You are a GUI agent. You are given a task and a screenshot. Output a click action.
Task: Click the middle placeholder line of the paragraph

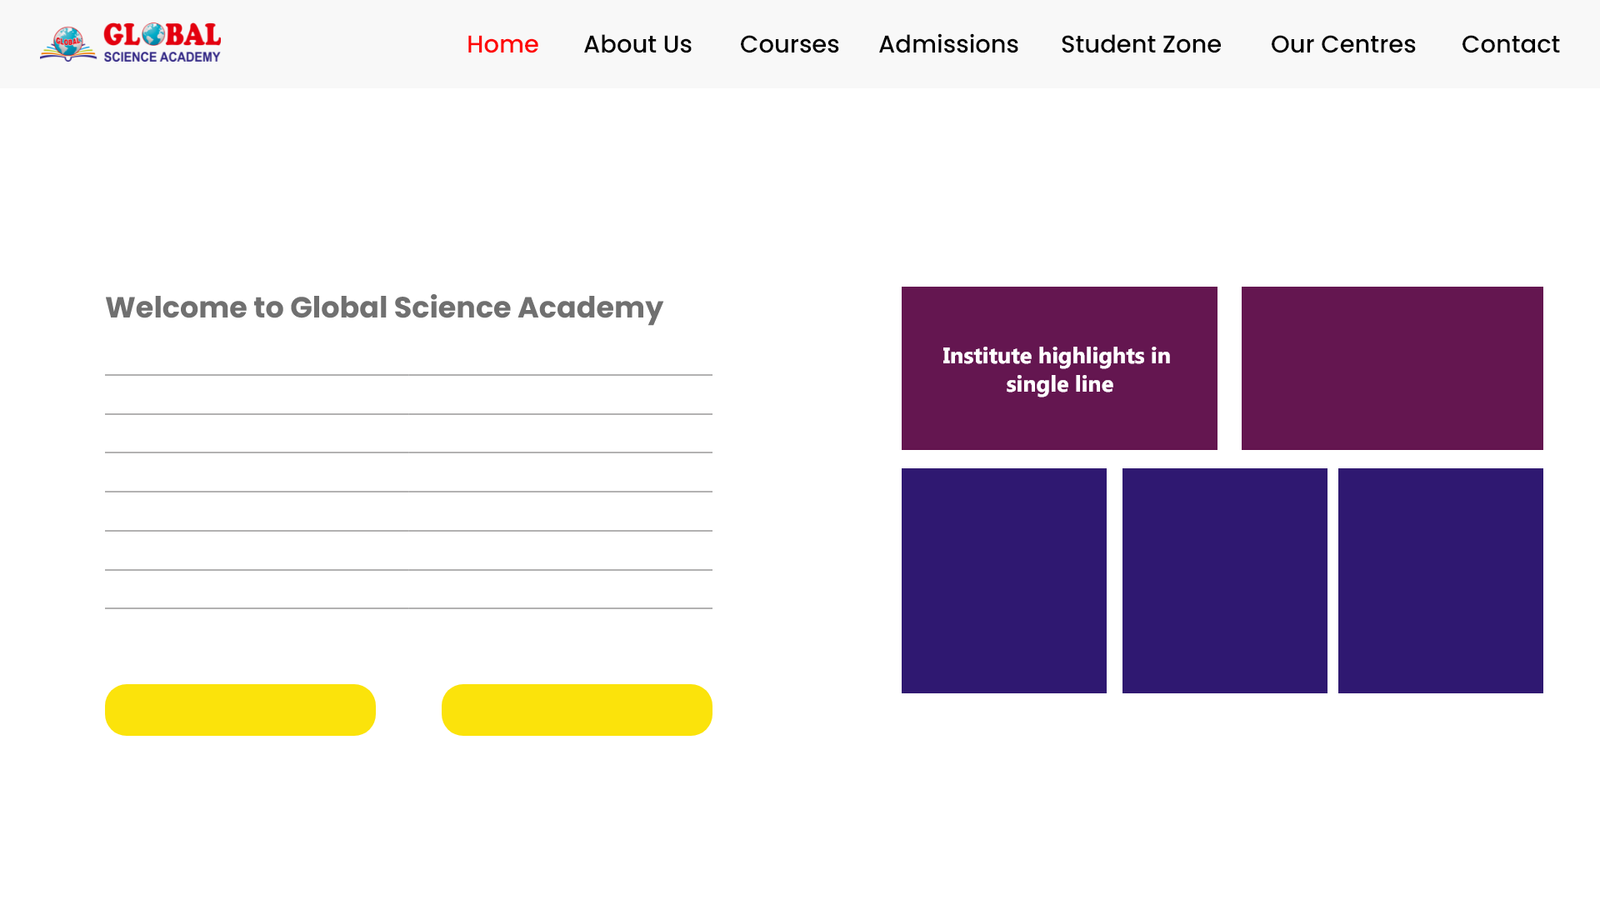pos(408,491)
